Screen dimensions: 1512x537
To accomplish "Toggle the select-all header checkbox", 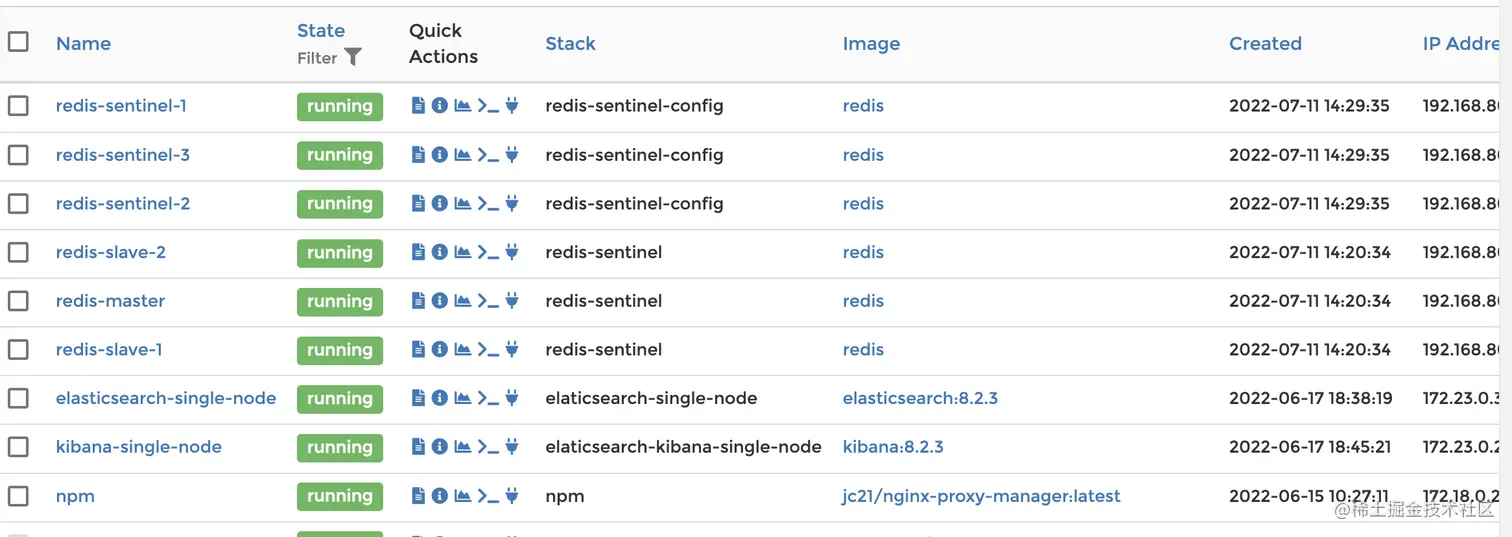I will tap(18, 42).
